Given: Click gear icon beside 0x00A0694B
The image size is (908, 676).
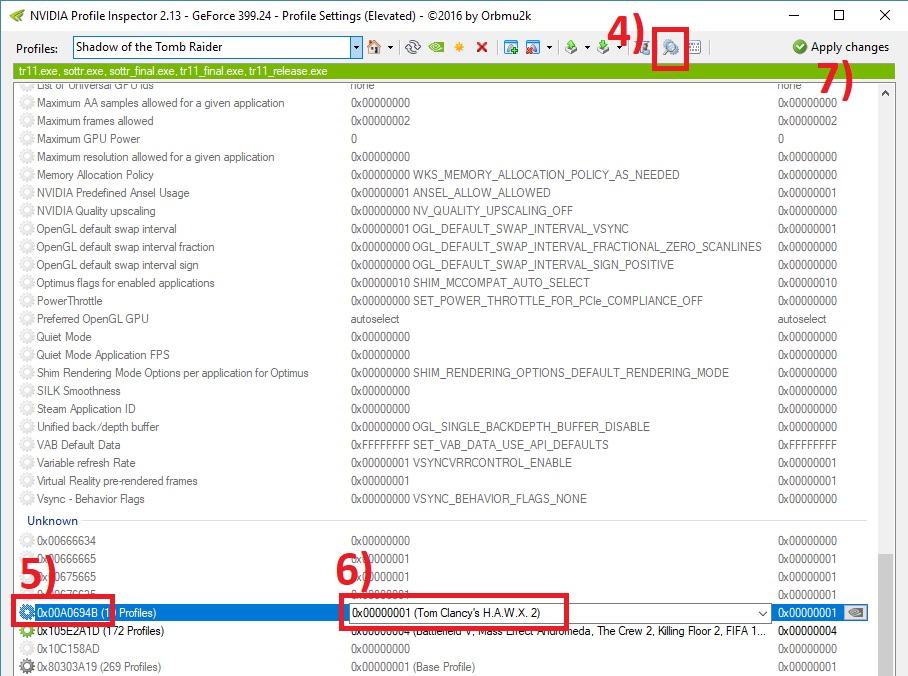Looking at the screenshot, I should pos(27,612).
